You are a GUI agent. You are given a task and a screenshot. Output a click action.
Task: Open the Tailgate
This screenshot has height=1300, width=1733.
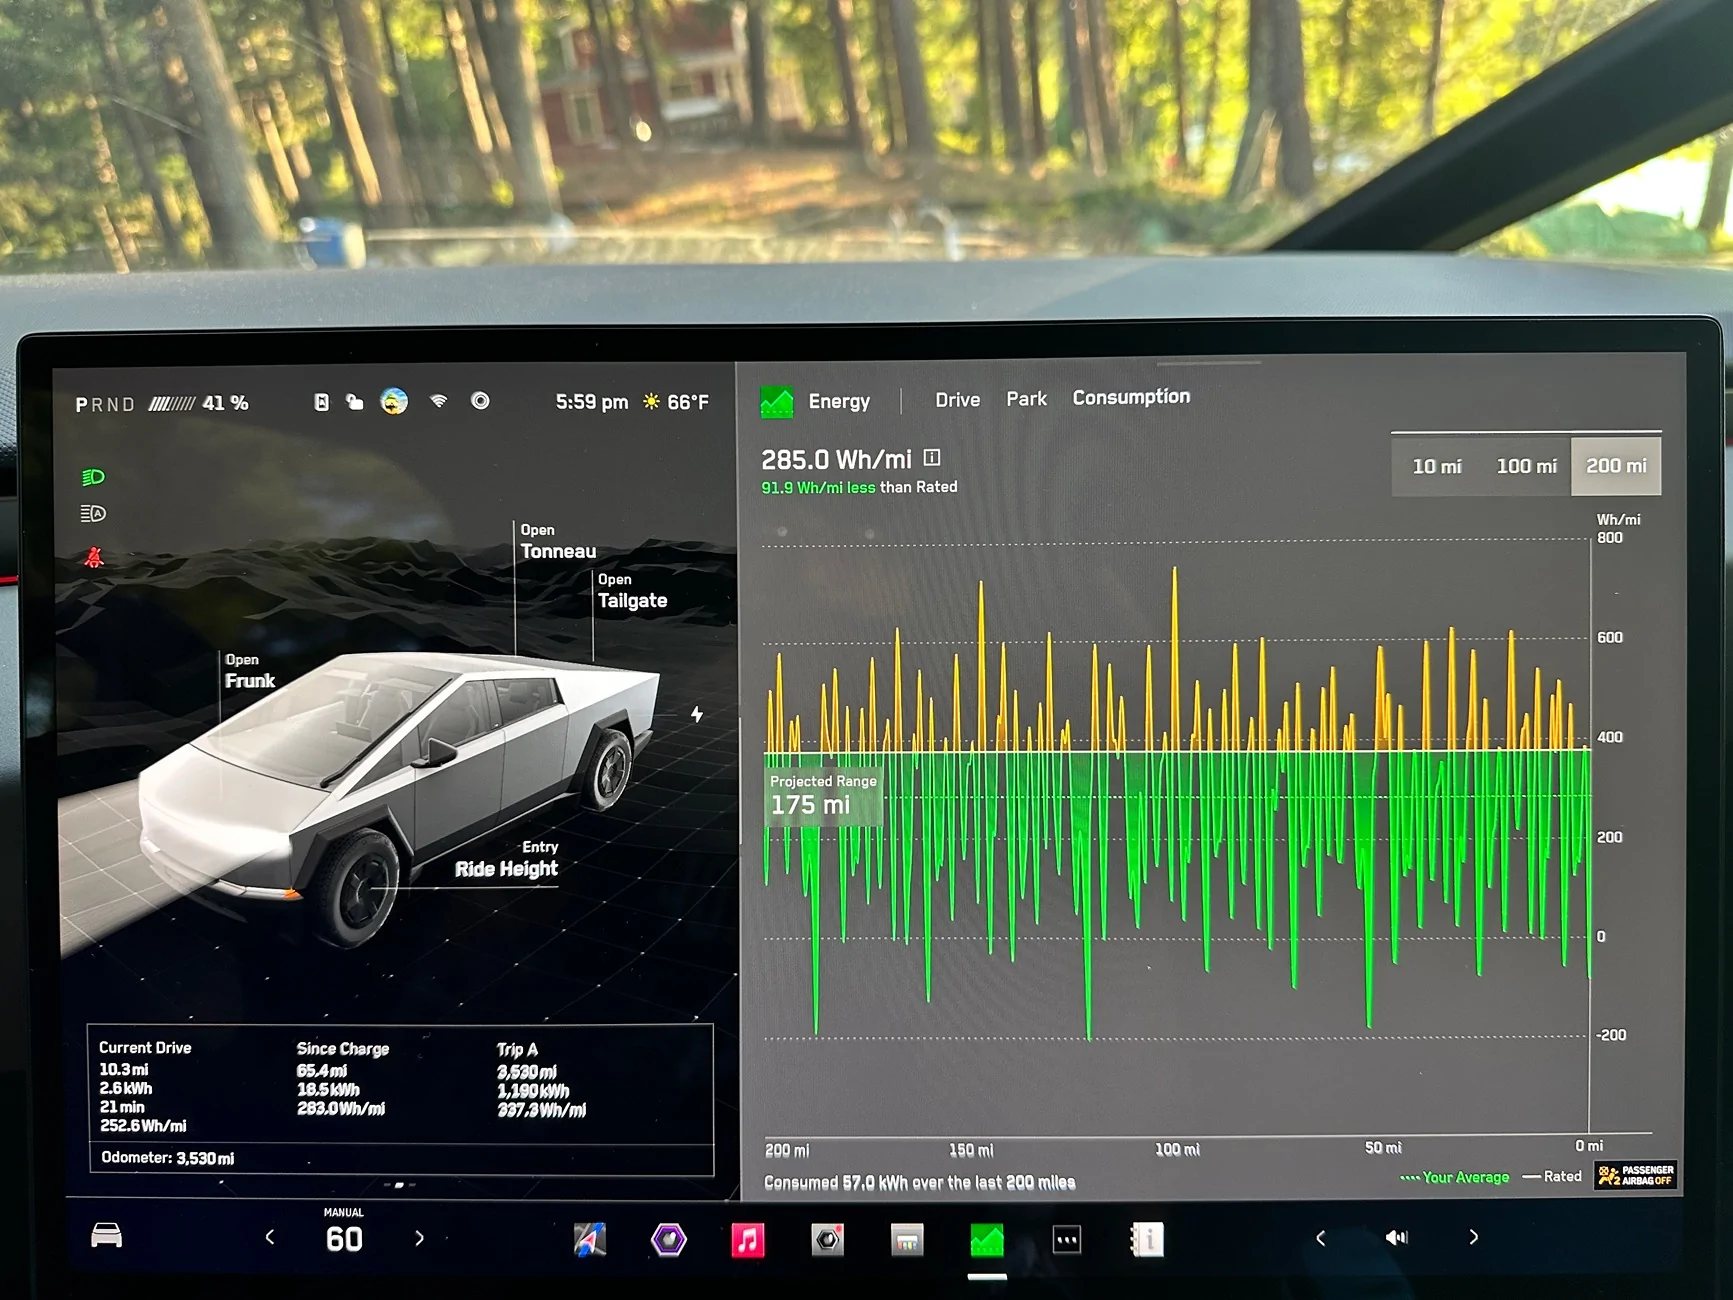pyautogui.click(x=632, y=591)
